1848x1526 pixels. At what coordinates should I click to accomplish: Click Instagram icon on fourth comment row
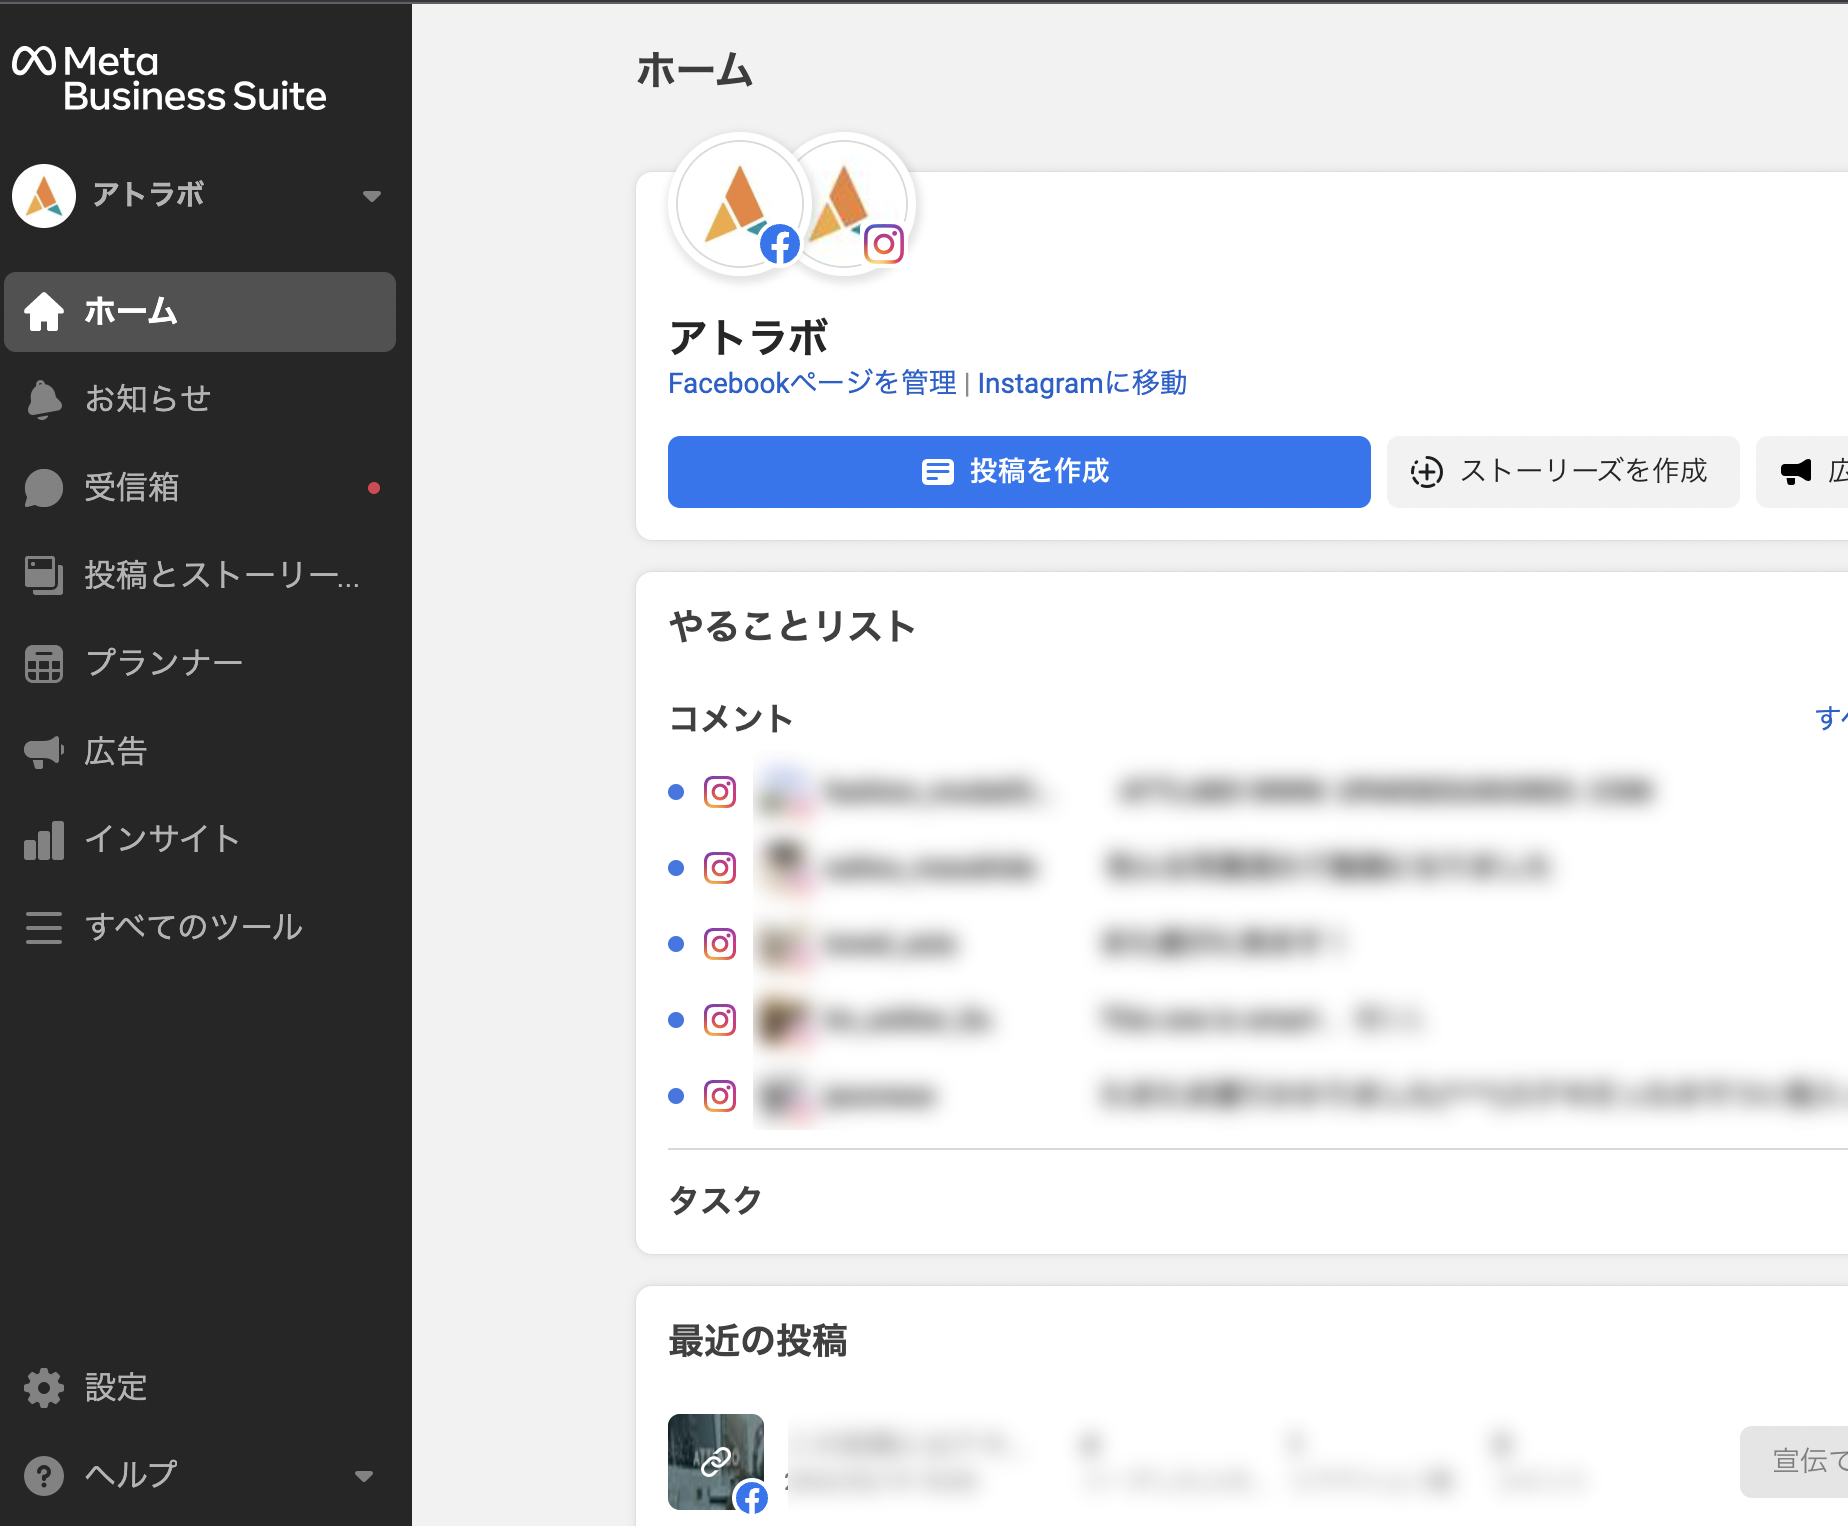pyautogui.click(x=720, y=1020)
